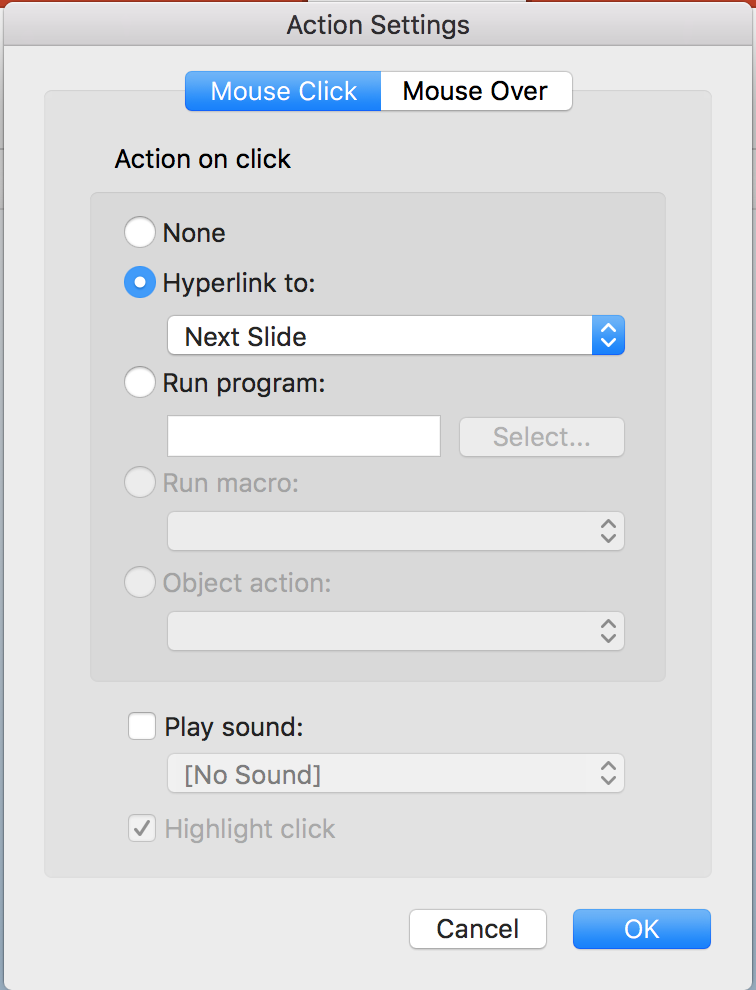This screenshot has height=990, width=756.
Task: Open the Next Slide hyperlink dropdown
Action: click(x=396, y=335)
